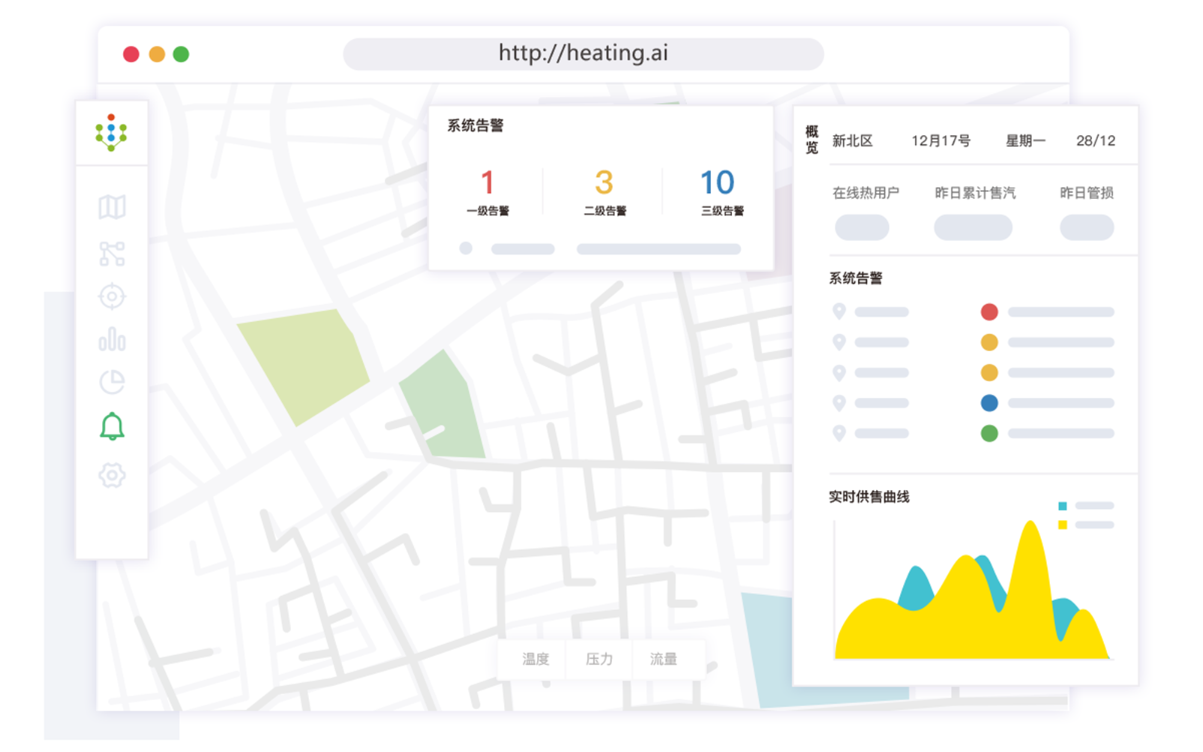Select the 流量 map tab
This screenshot has width=1203, height=752.
(x=663, y=659)
